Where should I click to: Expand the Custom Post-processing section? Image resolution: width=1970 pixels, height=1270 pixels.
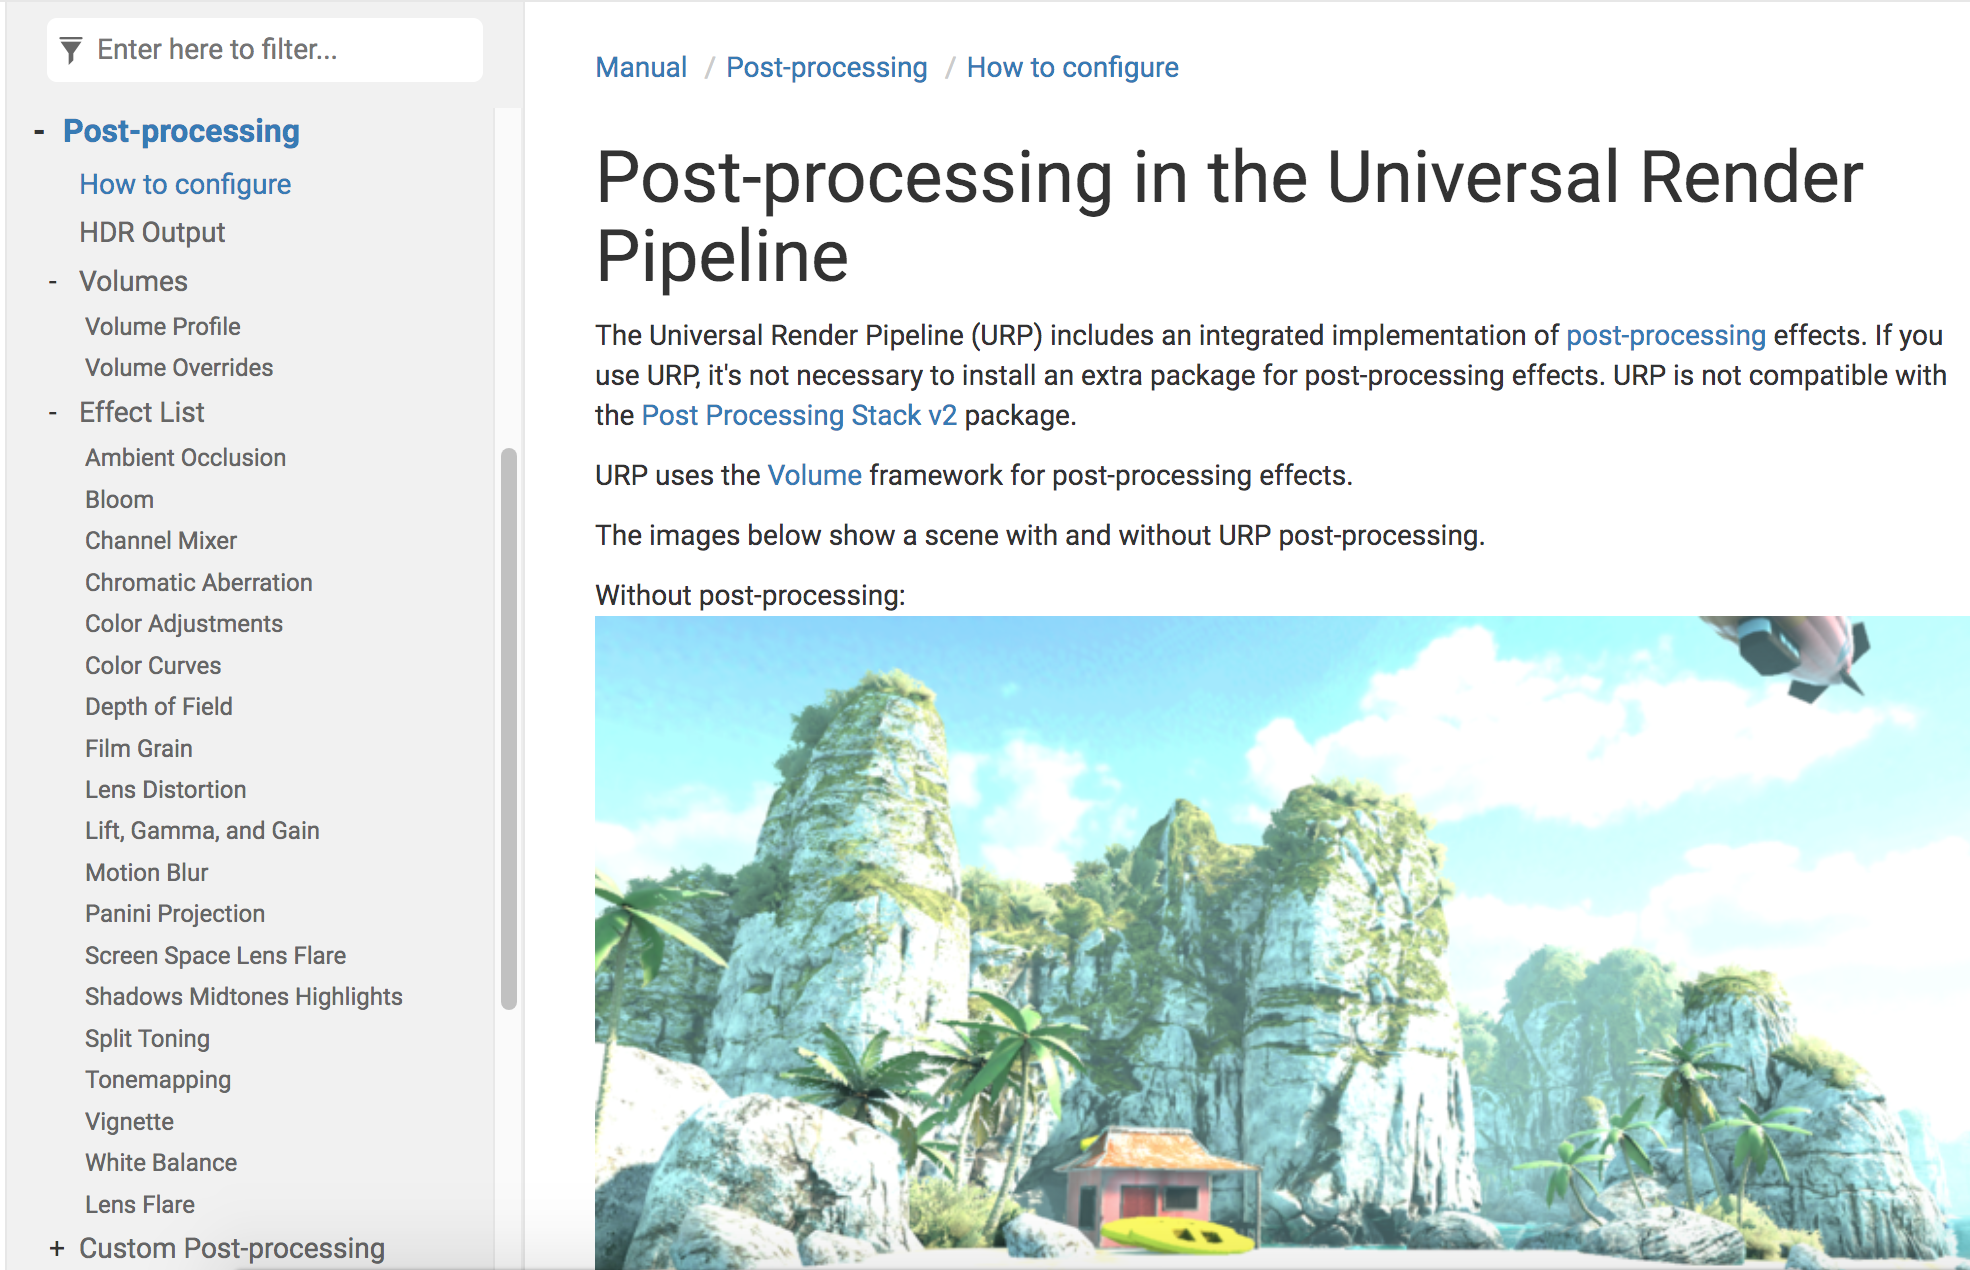[57, 1248]
